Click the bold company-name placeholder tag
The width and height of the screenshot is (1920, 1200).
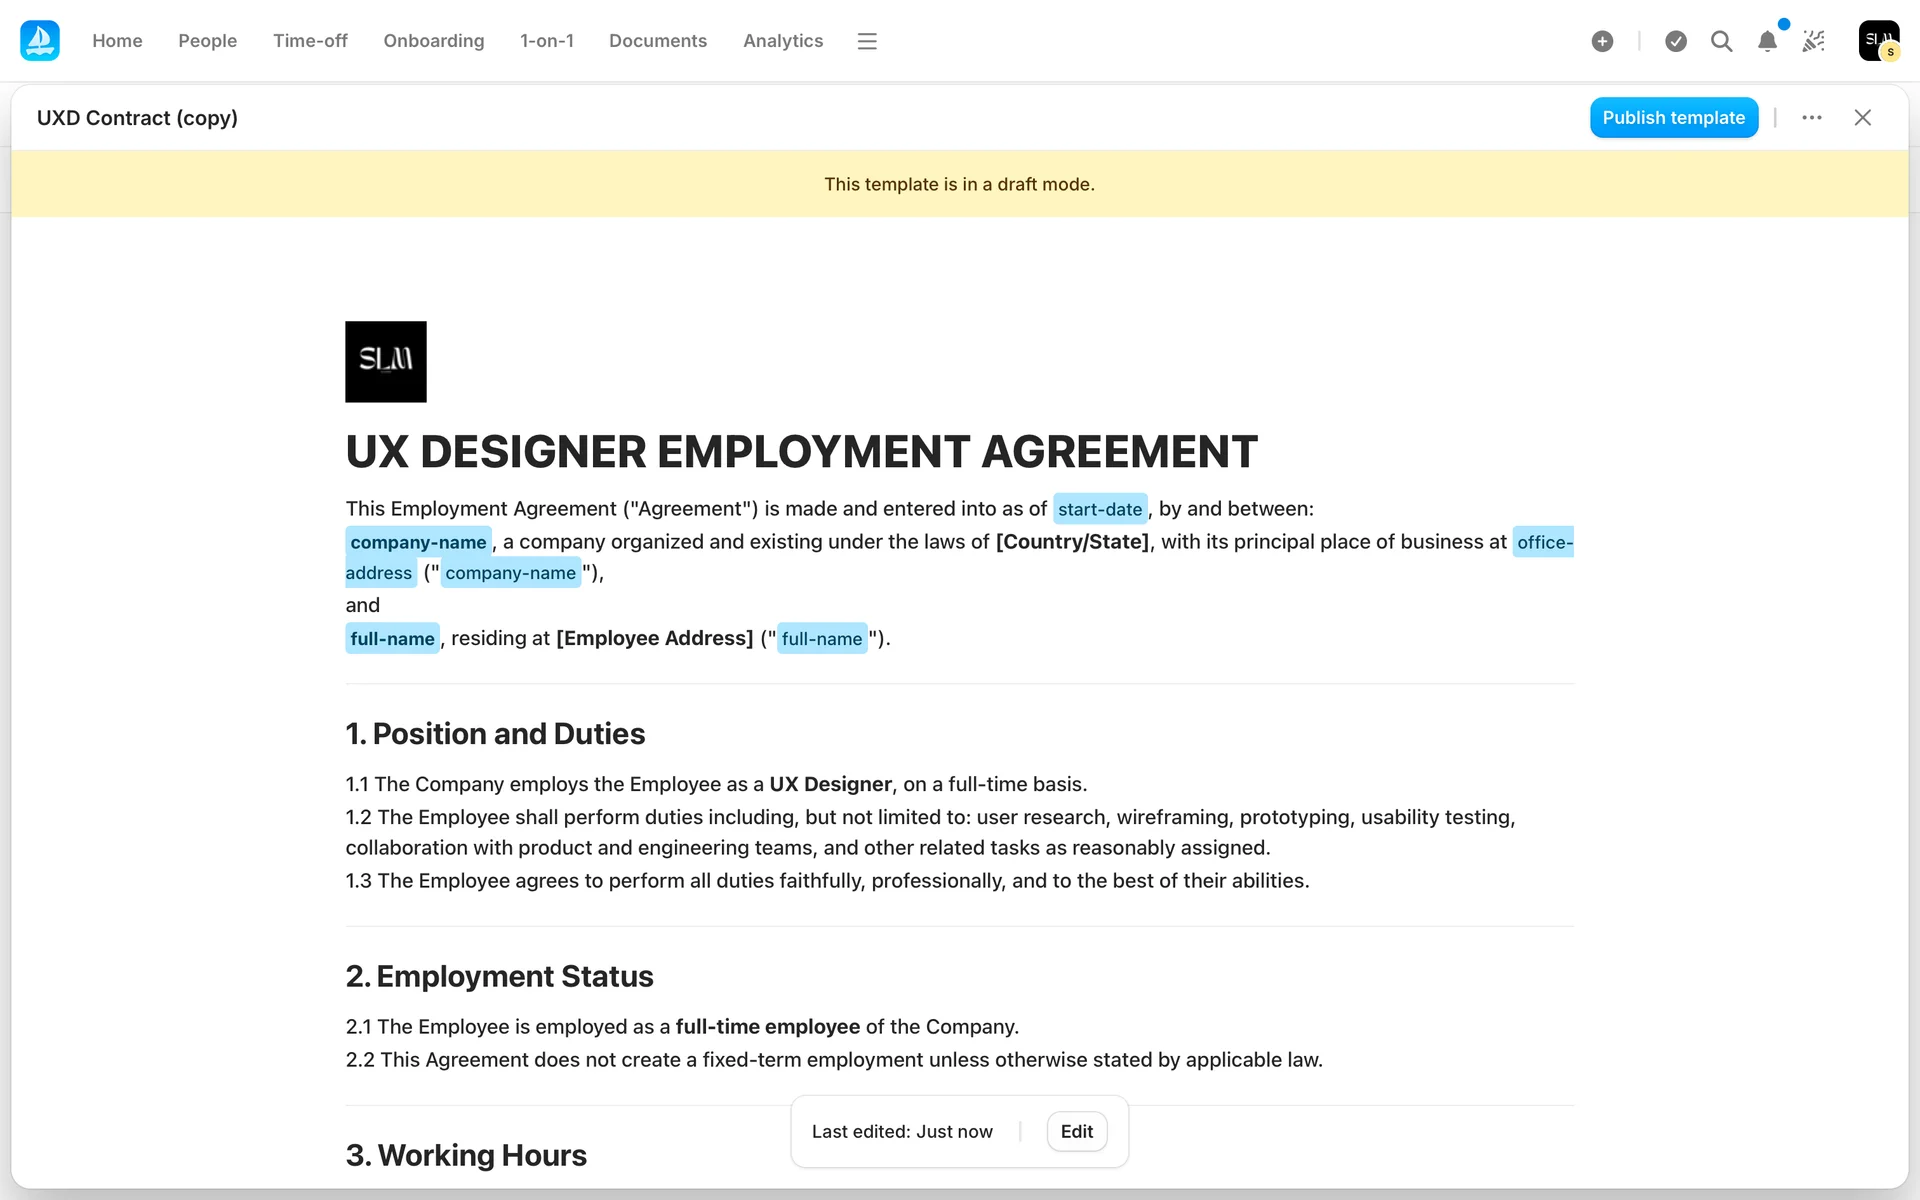coord(418,542)
